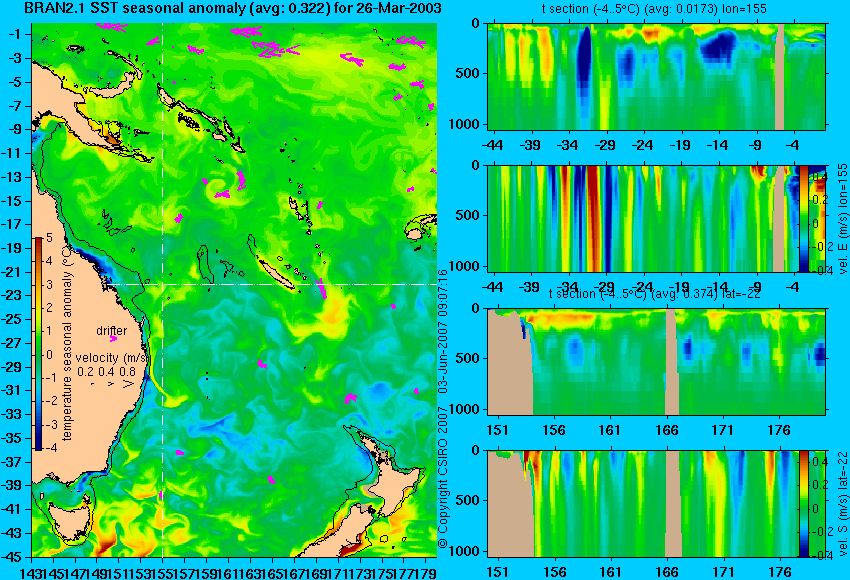Click the 't section ... lon=155' panel title
The height and width of the screenshot is (580, 850).
pos(654,9)
